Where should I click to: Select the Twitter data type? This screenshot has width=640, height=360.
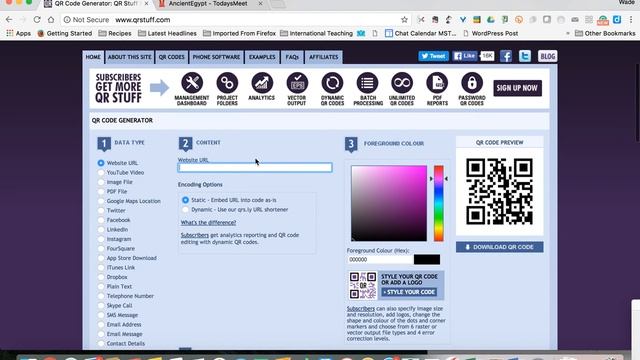tap(101, 211)
